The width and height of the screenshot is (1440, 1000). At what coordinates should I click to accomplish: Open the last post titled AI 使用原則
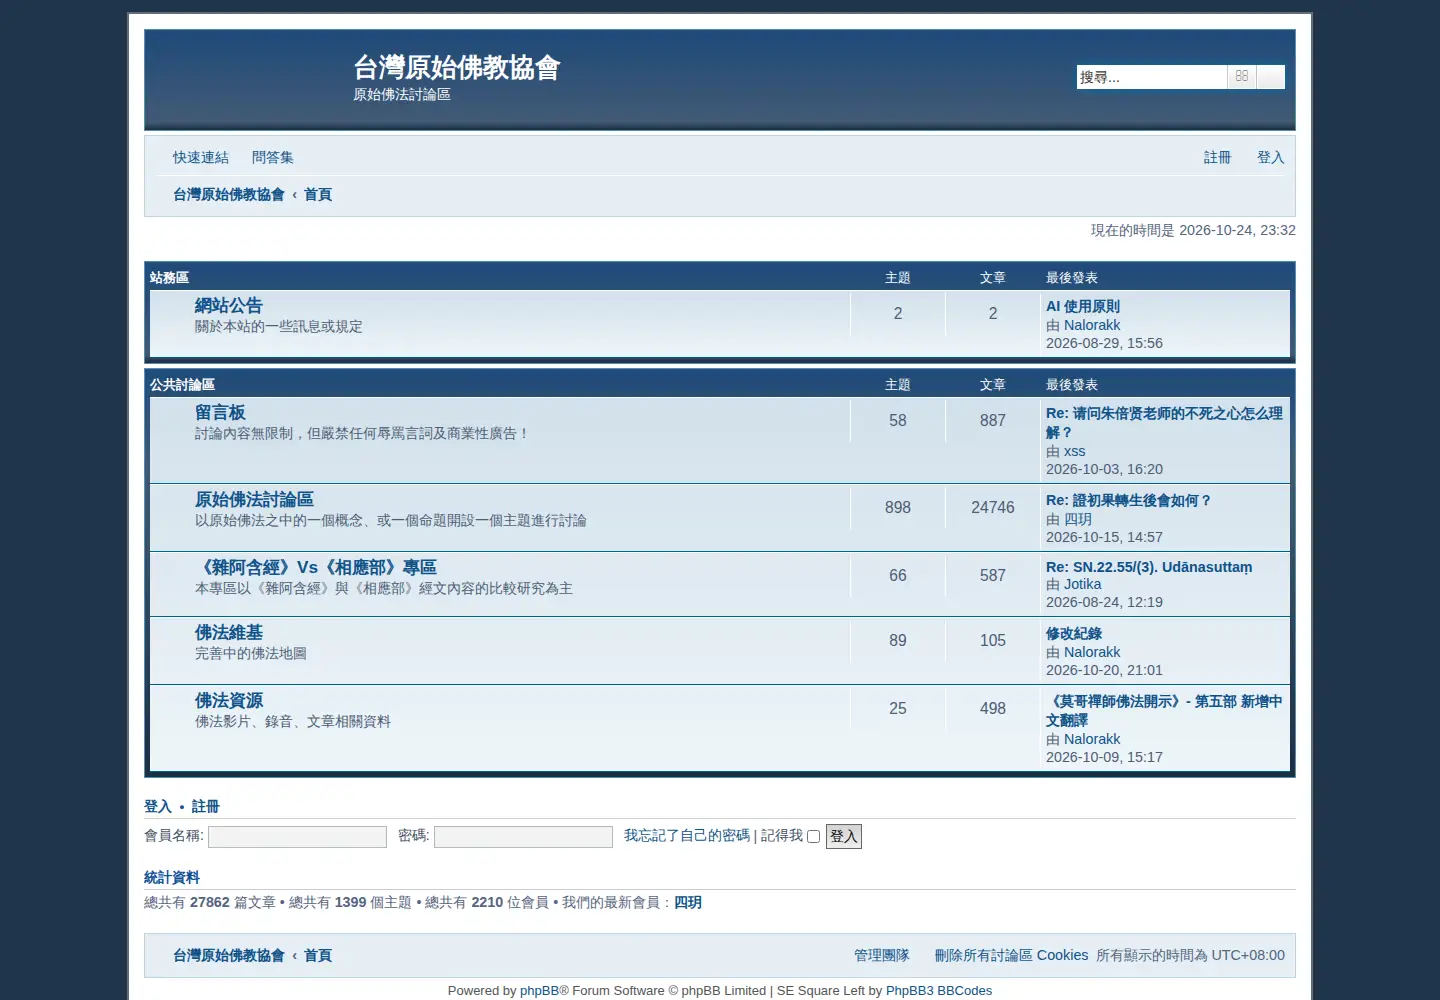point(1083,307)
